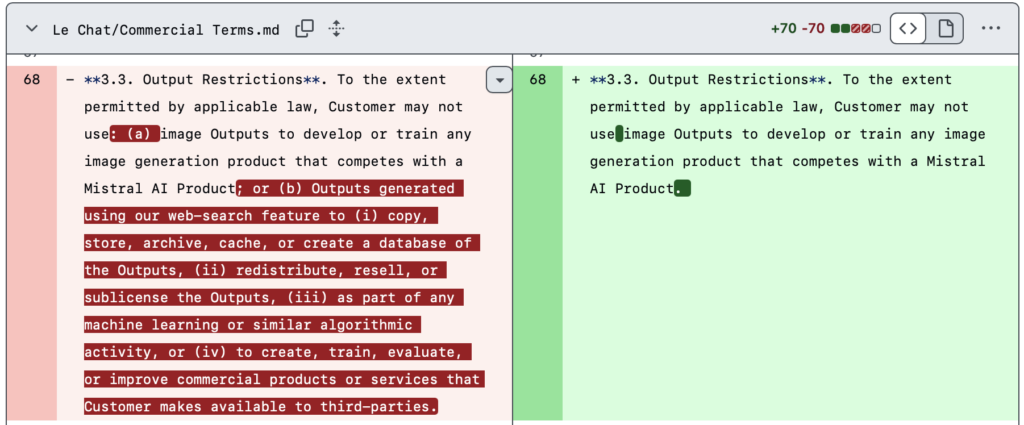Click the +70 additions count
Viewport: 1024px width, 425px height.
point(783,28)
